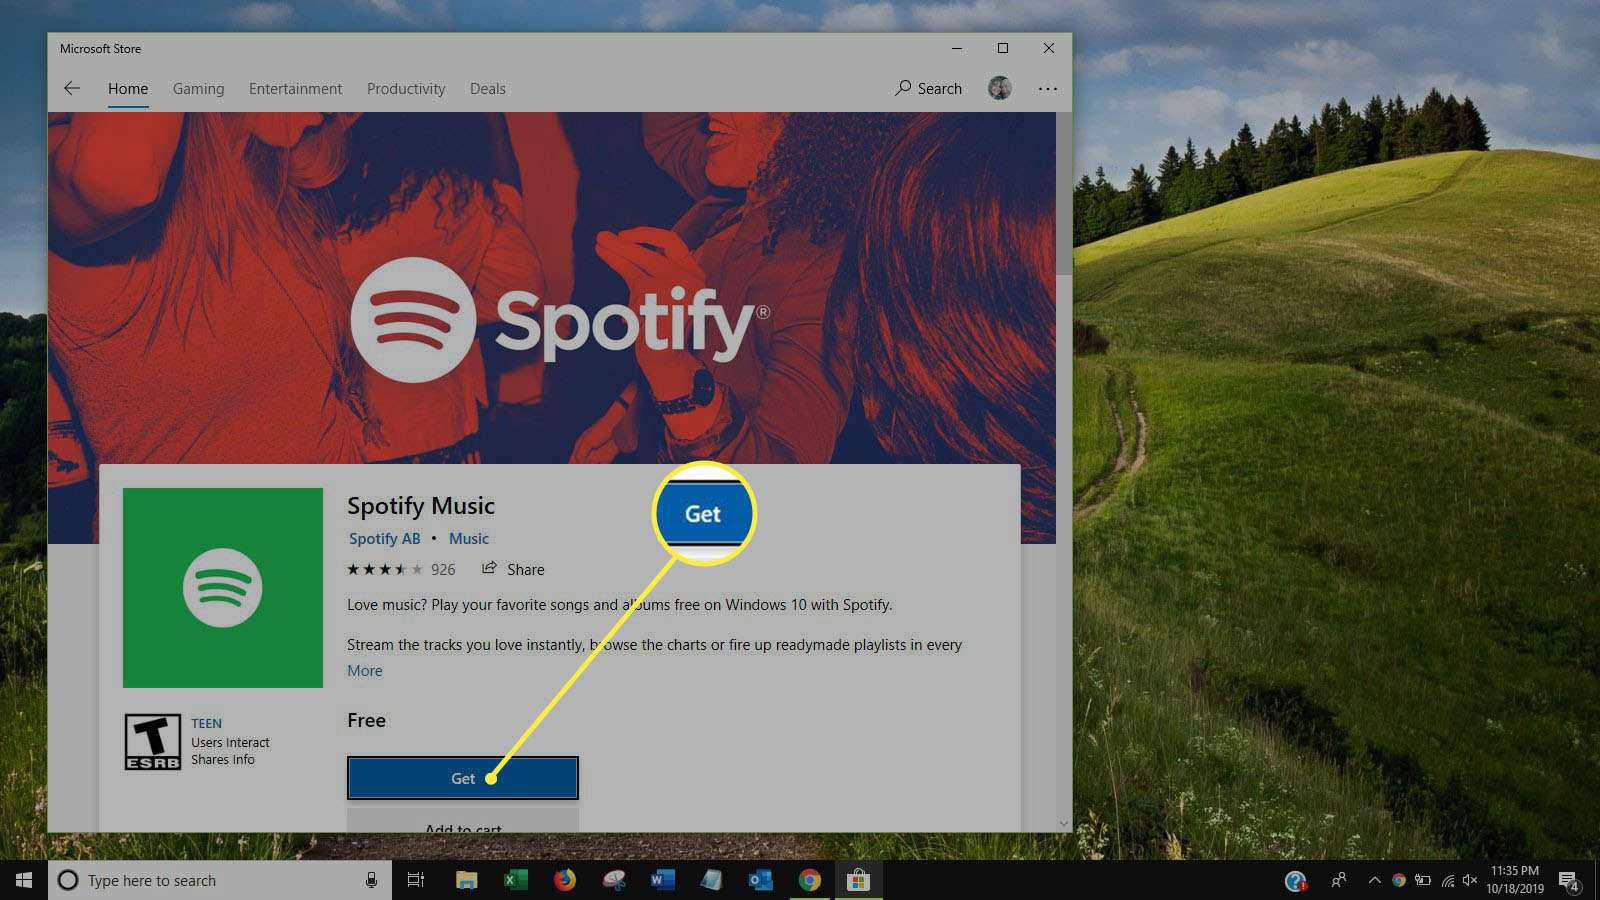Open the Get Help tray icon
The height and width of the screenshot is (900, 1600).
click(1295, 881)
